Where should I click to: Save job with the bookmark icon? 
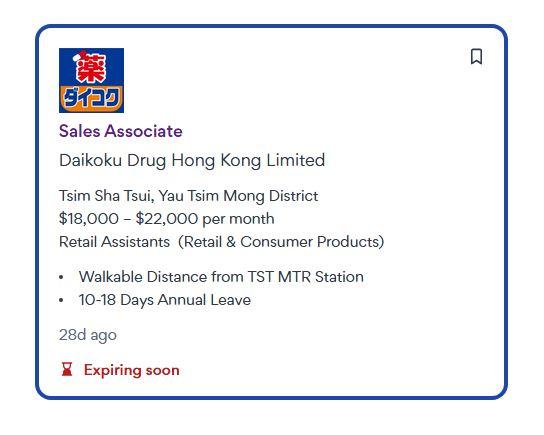(476, 57)
